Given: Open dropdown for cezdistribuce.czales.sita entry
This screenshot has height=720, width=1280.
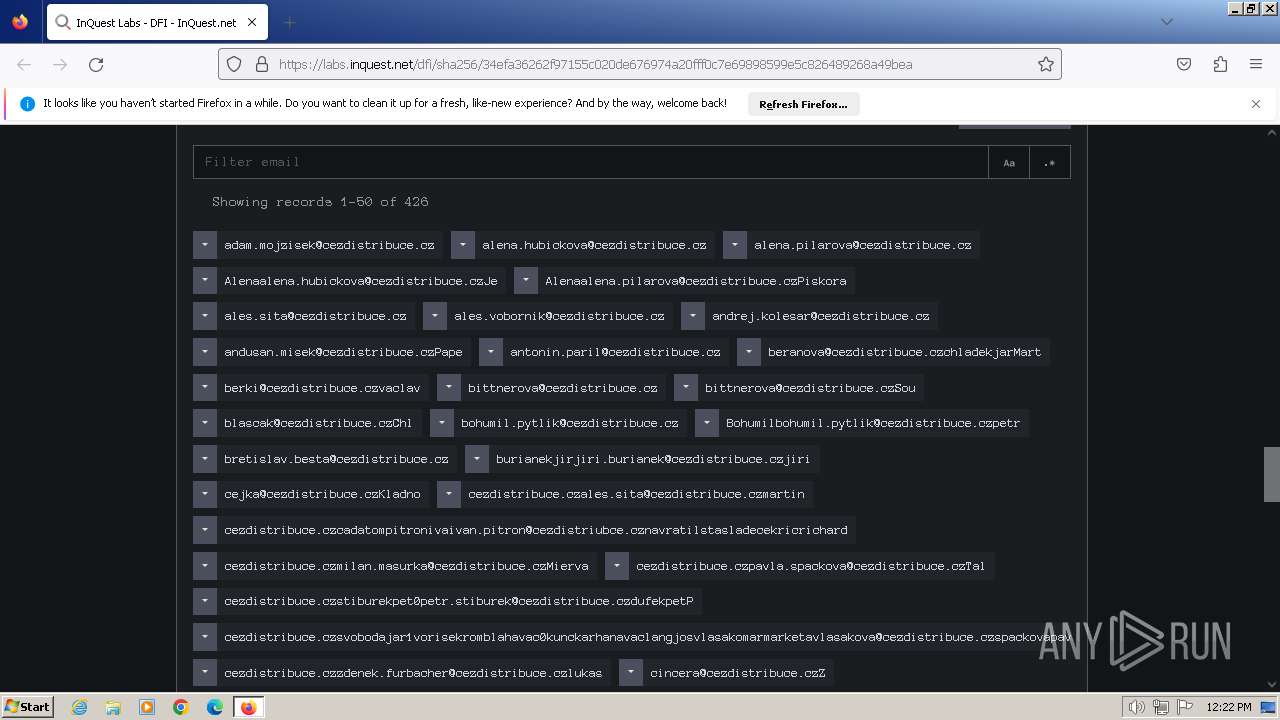Looking at the screenshot, I should 449,494.
